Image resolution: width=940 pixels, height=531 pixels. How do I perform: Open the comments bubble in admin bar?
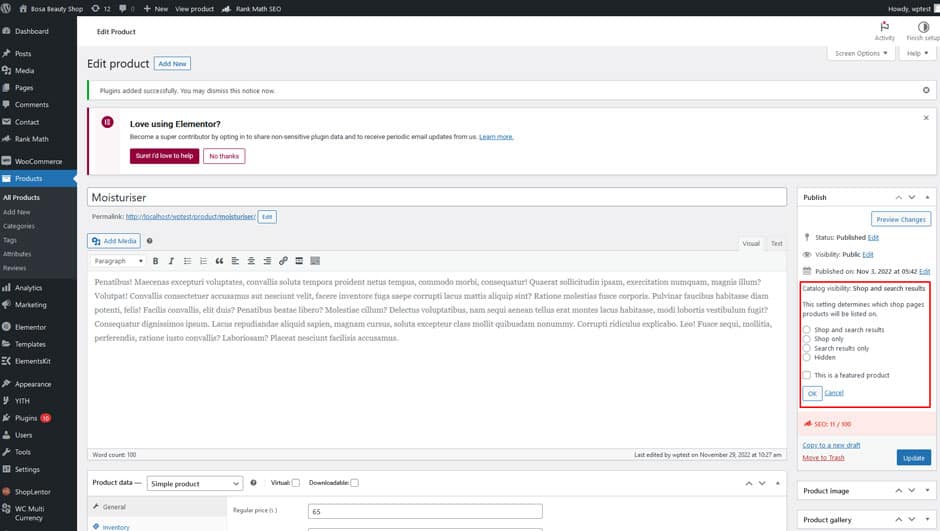click(x=126, y=8)
